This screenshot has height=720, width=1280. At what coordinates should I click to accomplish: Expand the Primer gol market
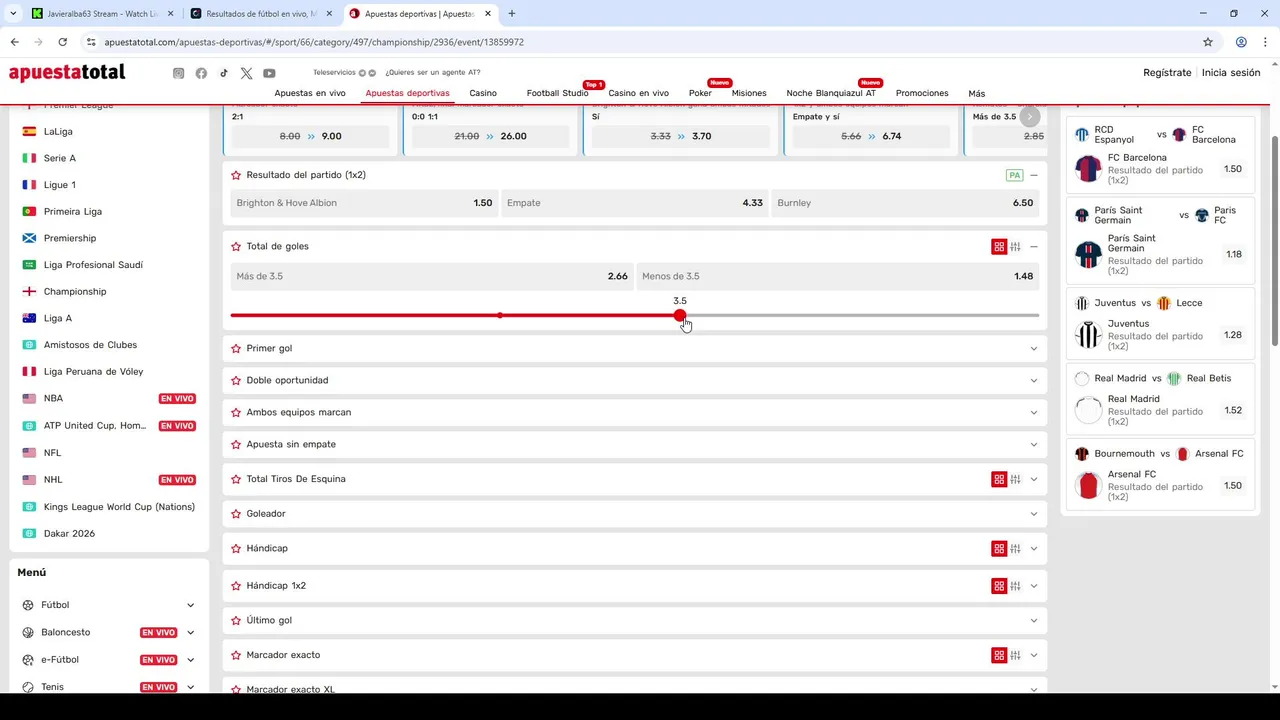click(1034, 348)
